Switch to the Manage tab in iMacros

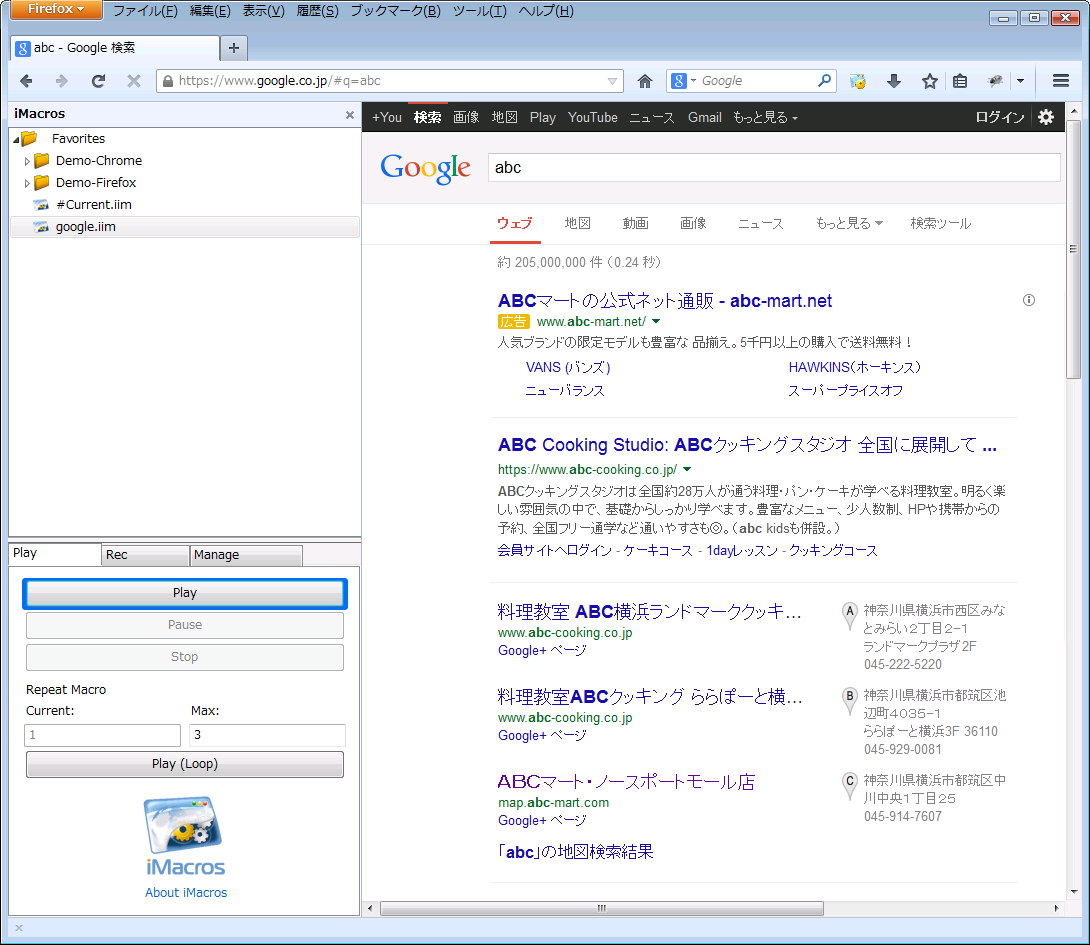pos(246,555)
